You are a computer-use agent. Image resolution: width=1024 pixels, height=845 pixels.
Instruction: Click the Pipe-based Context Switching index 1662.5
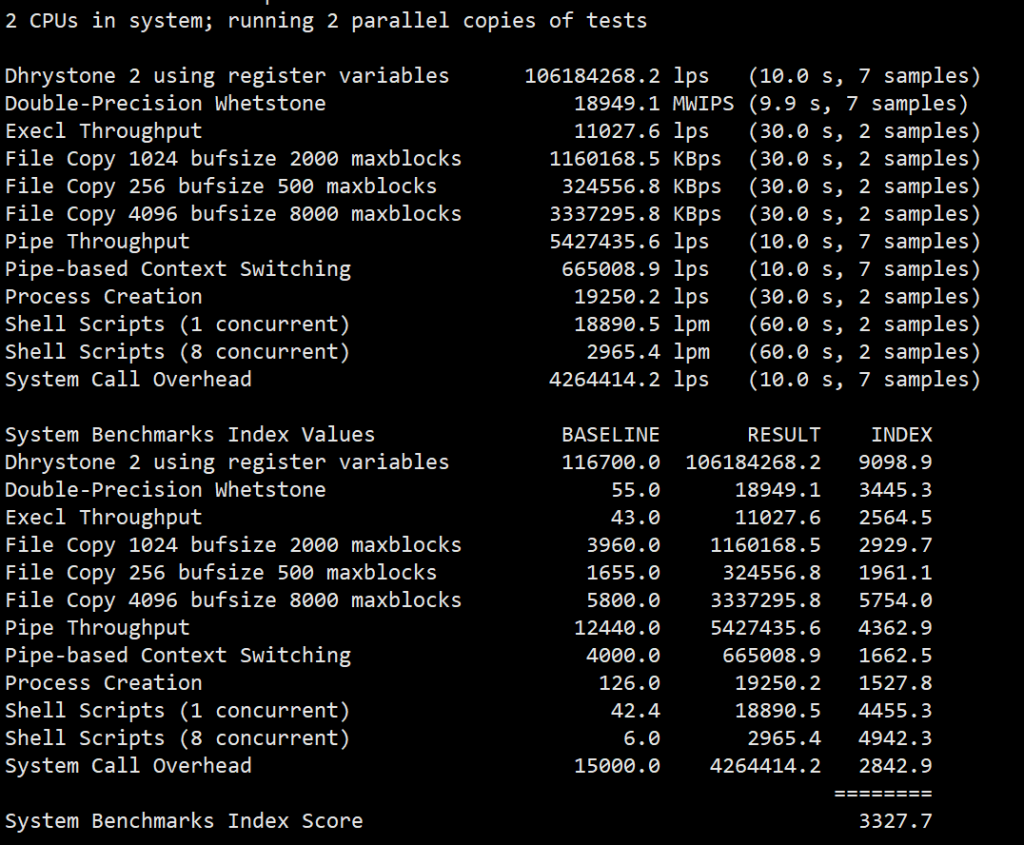[895, 655]
